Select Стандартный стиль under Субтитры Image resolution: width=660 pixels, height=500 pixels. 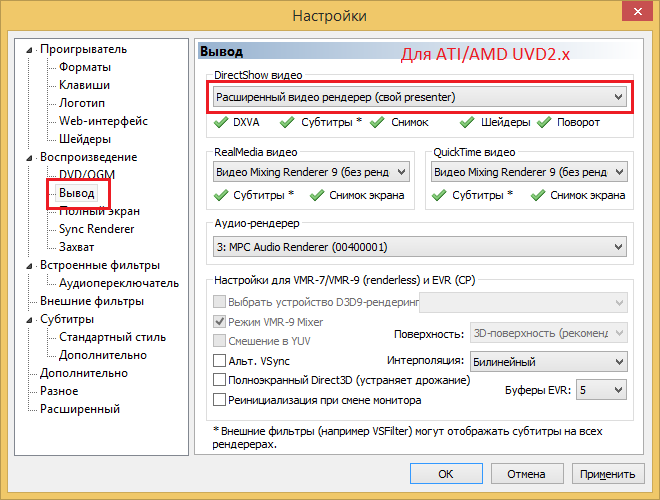112,337
